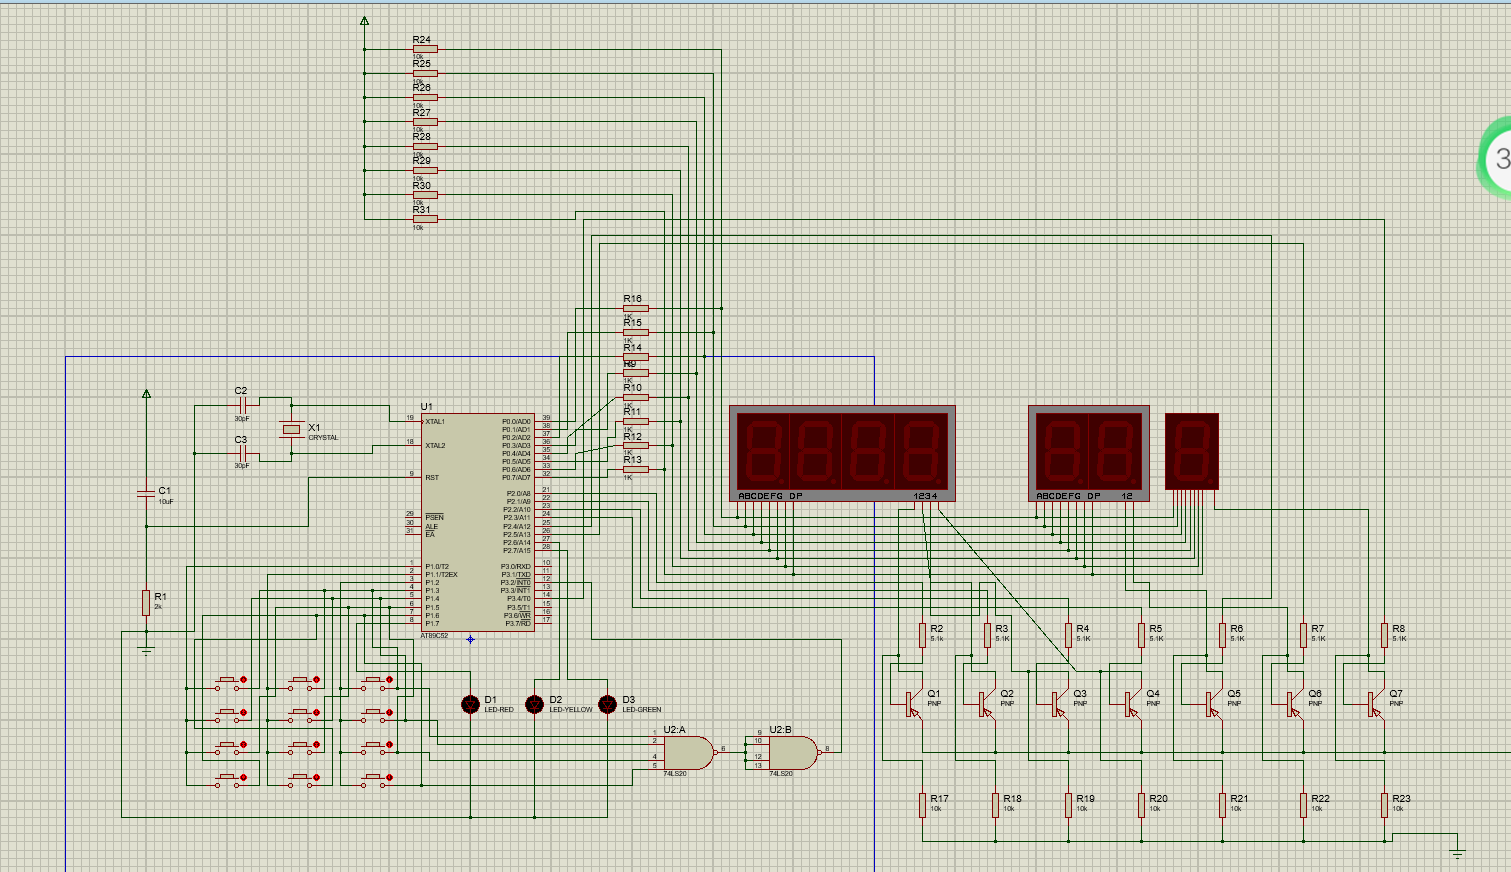Screen dimensions: 1511x872
Task: Click base resistor R6
Action: pyautogui.click(x=1222, y=635)
